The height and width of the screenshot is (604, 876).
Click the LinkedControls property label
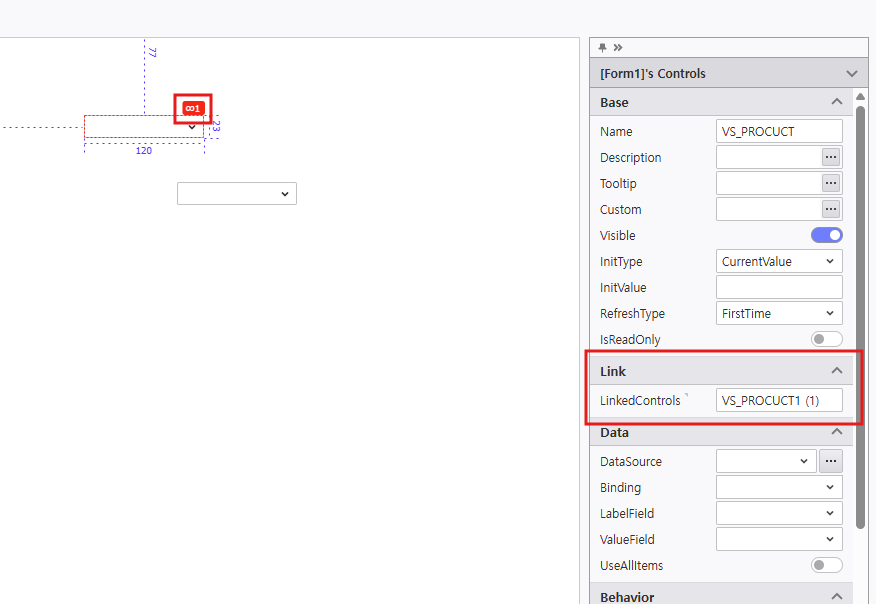640,401
